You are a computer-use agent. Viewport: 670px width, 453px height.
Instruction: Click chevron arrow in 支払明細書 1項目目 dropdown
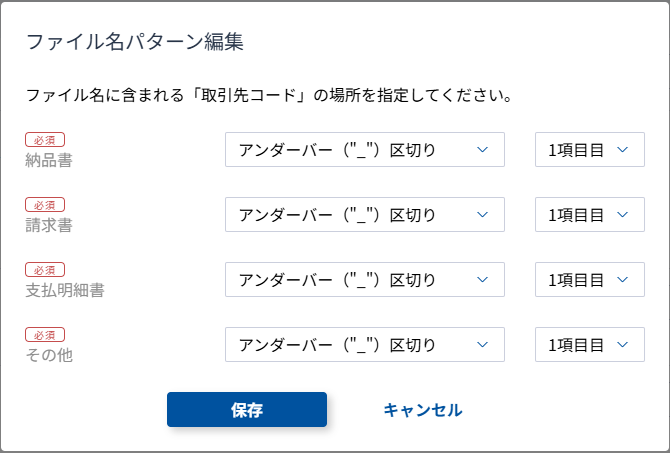click(623, 280)
